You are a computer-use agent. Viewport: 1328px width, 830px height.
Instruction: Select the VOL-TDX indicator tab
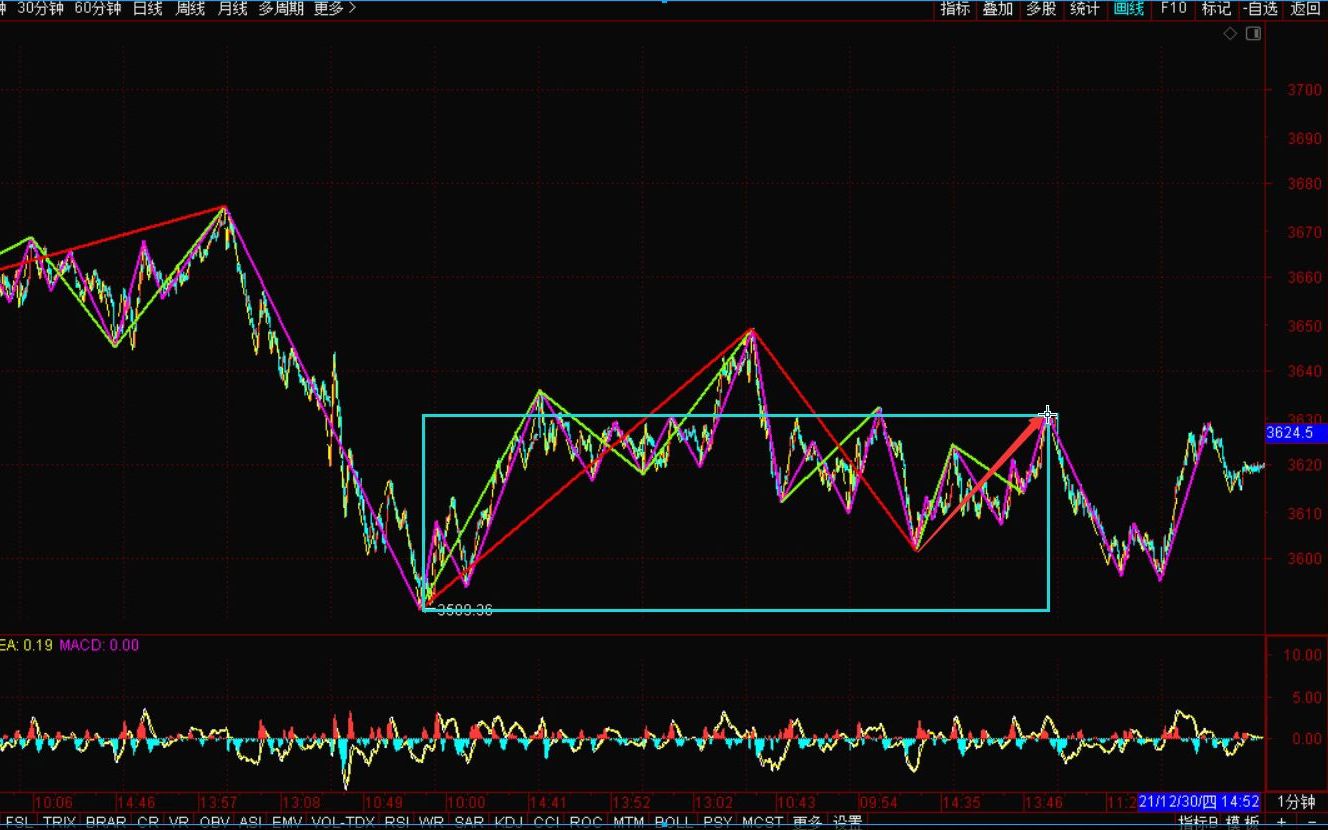pyautogui.click(x=343, y=822)
